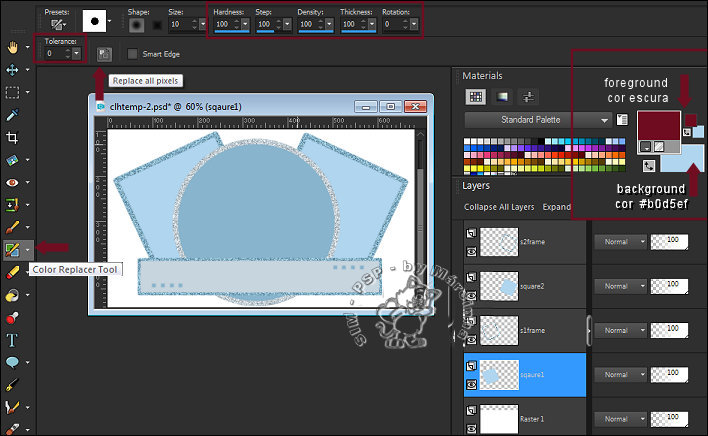Switch to the Mixer tab in Materials
Image resolution: width=708 pixels, height=436 pixels.
click(x=528, y=96)
